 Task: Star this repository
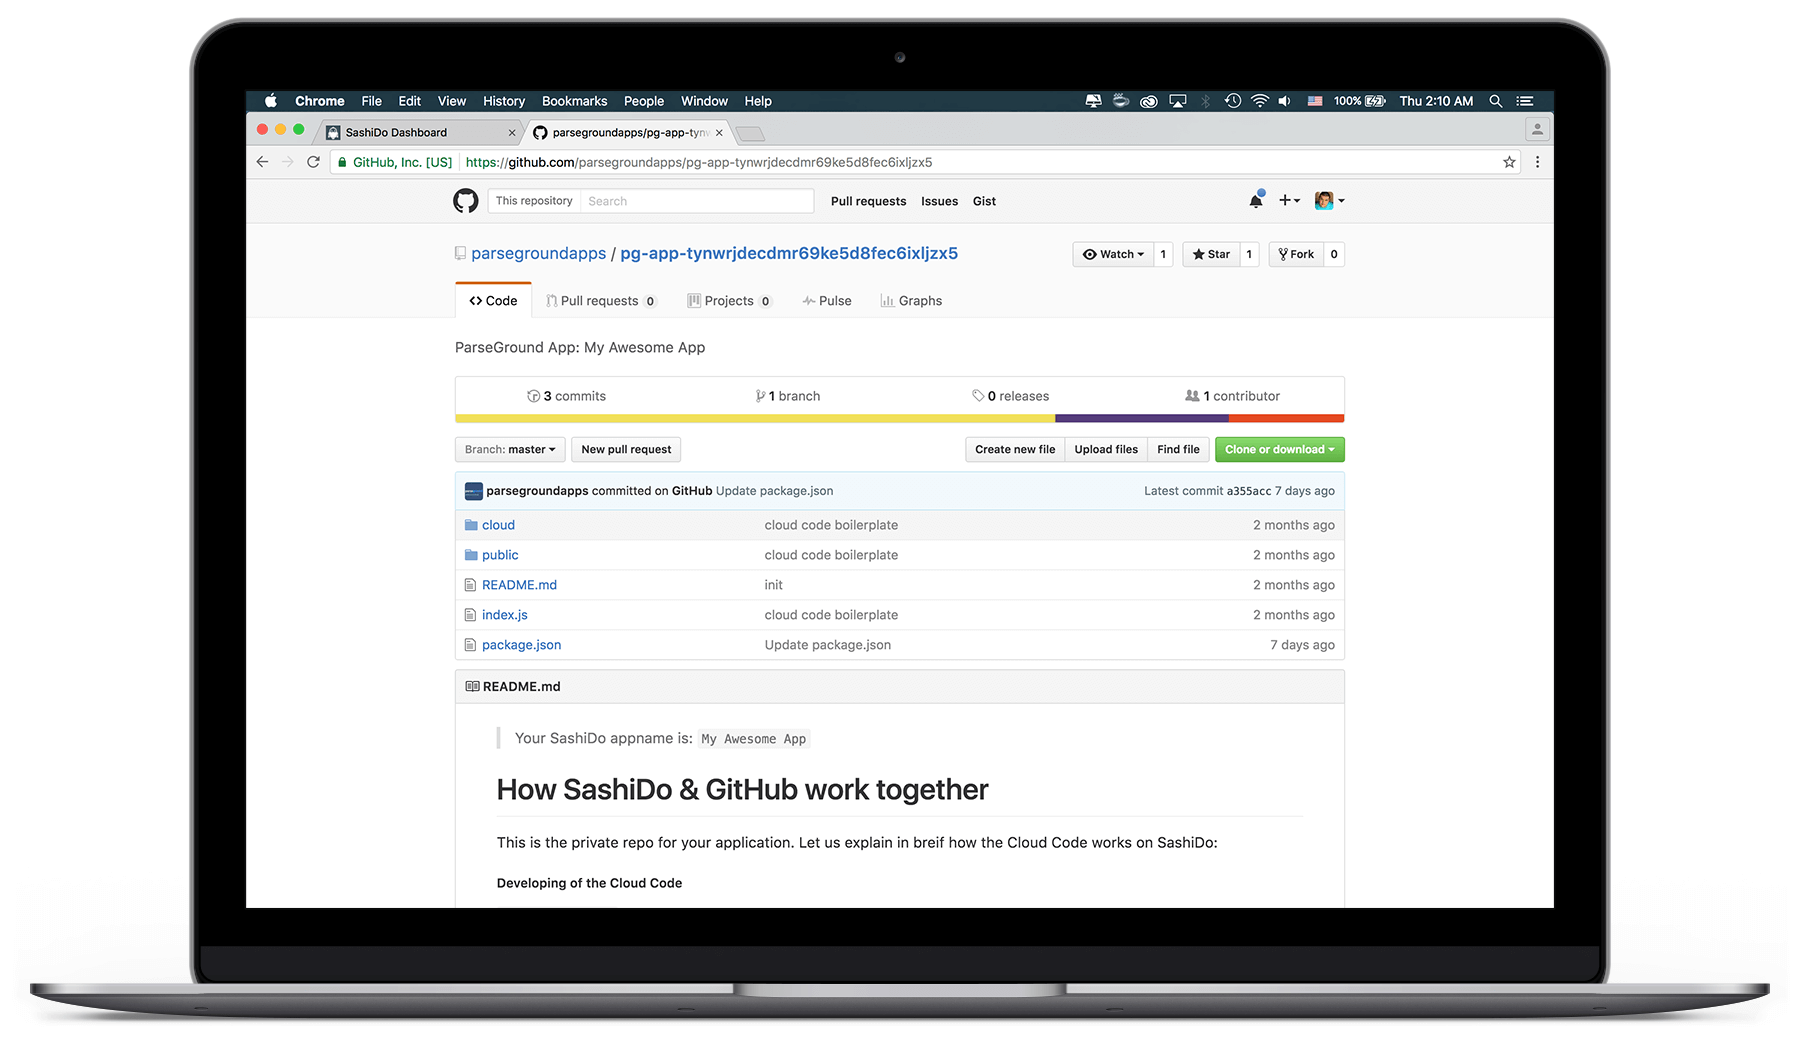point(1211,254)
